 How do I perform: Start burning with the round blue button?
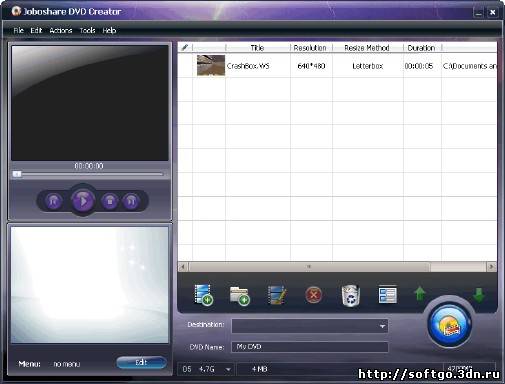point(450,324)
